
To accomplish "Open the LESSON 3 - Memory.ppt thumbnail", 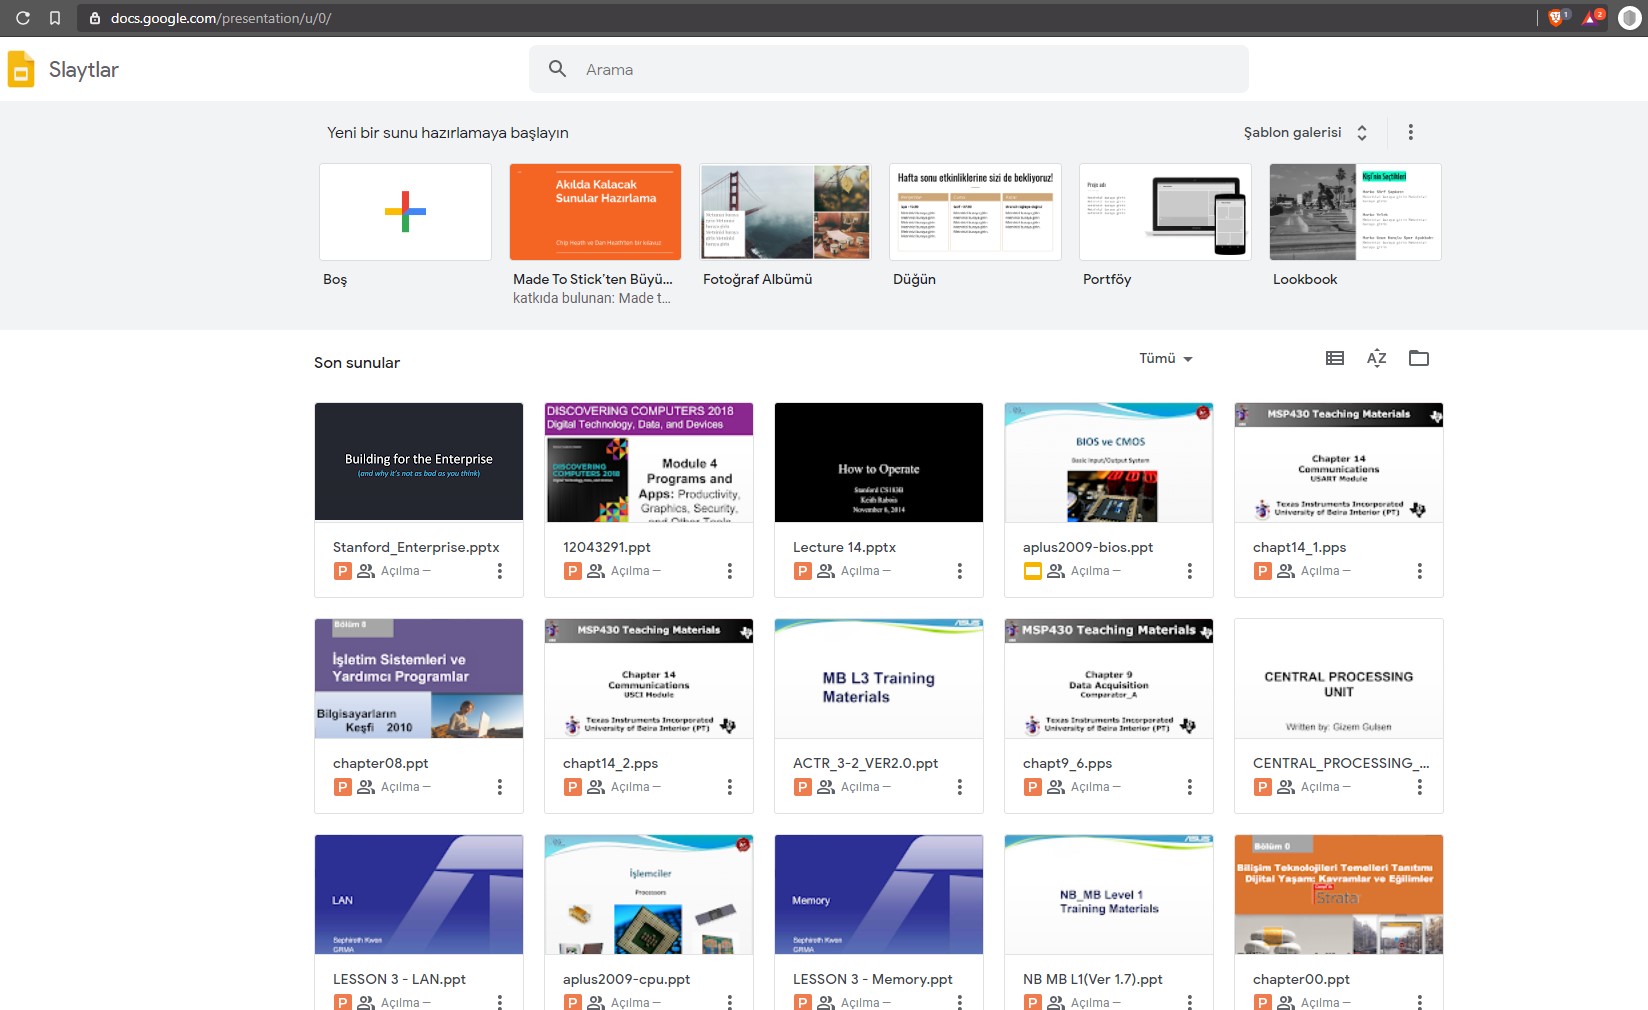I will (879, 894).
